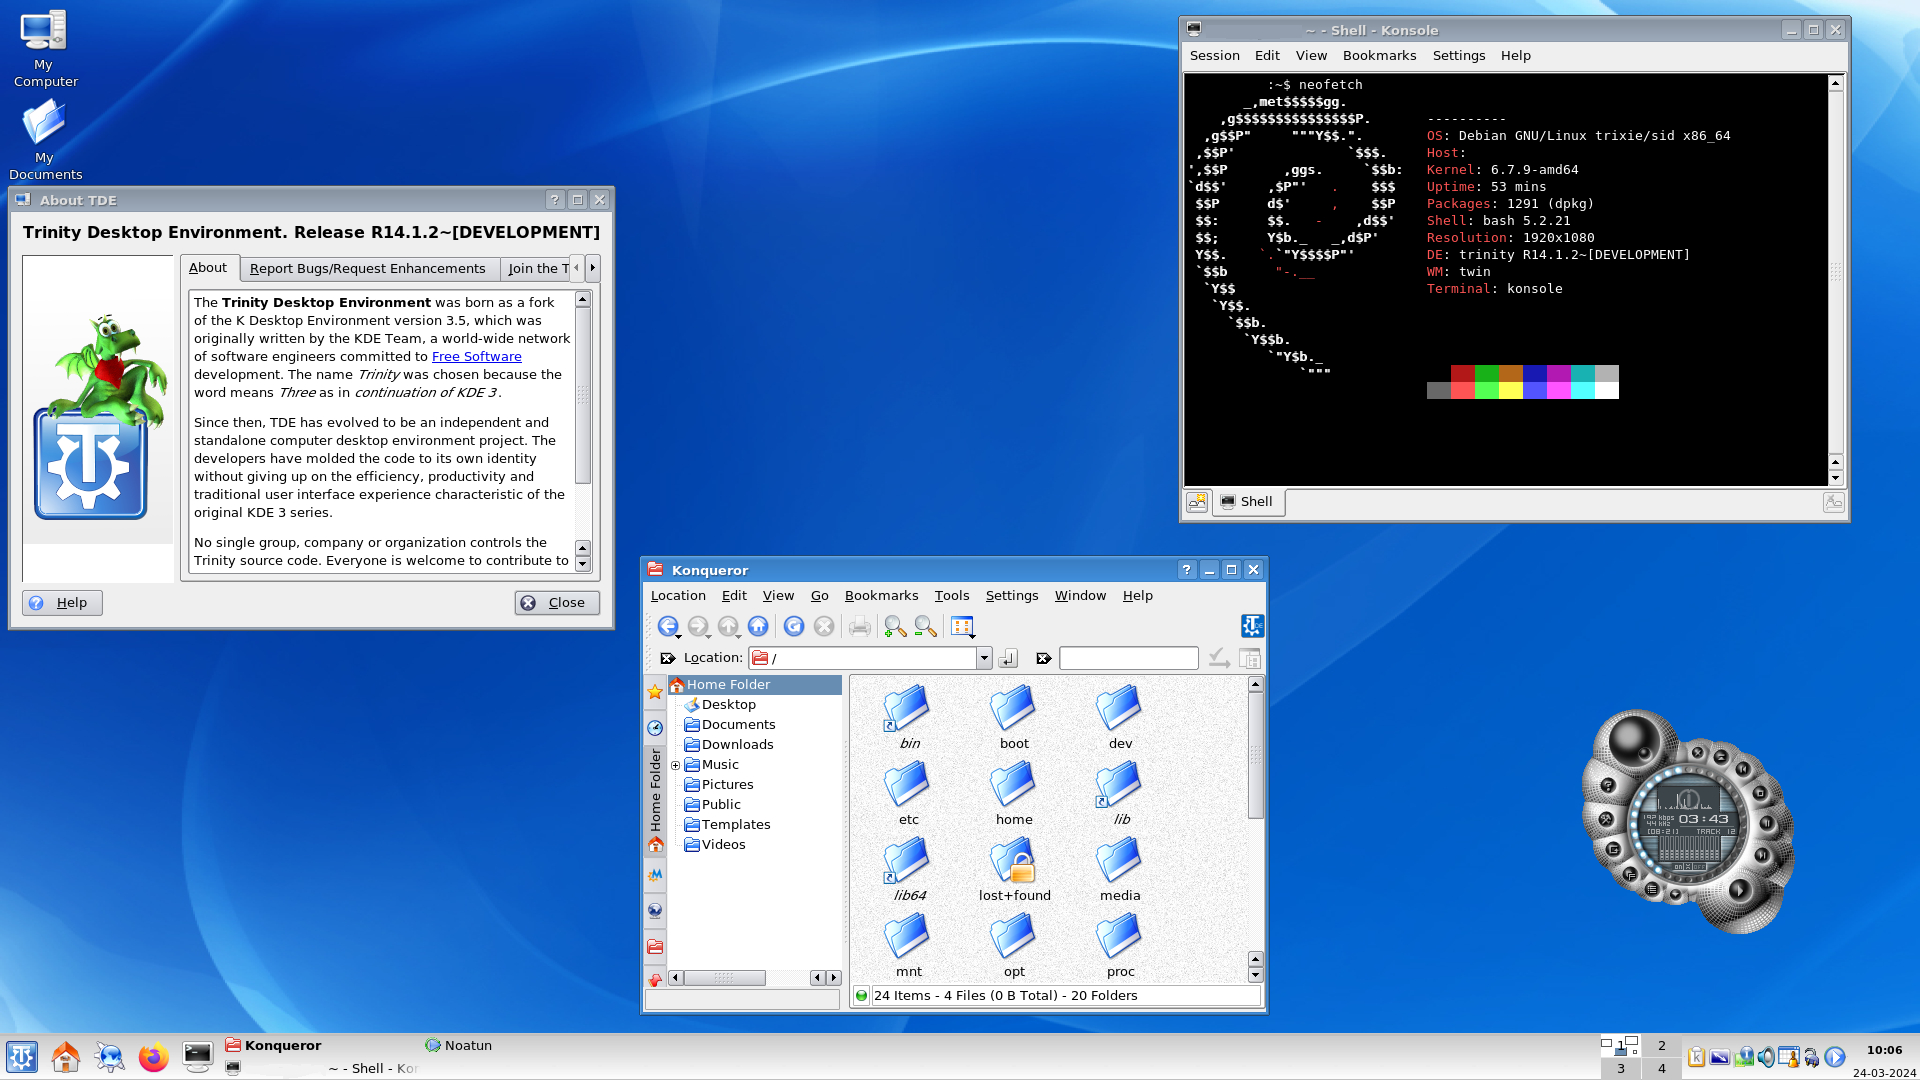Open the Konsole Settings menu
This screenshot has width=1920, height=1080.
pos(1458,55)
